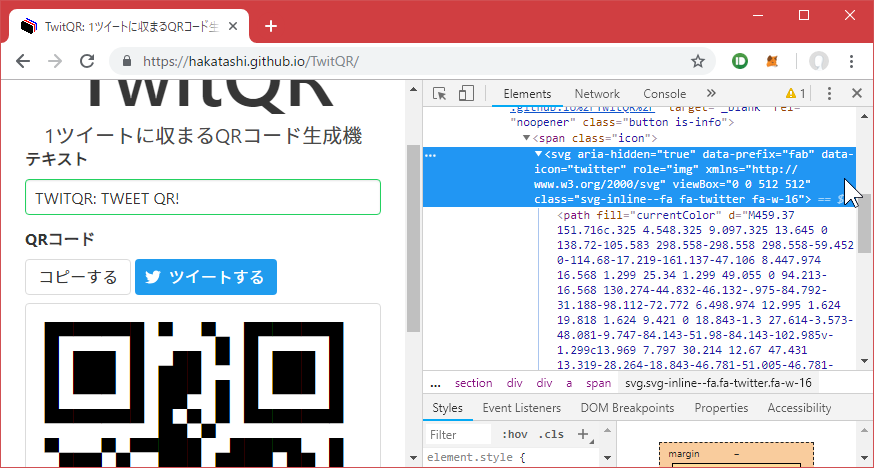Toggle the :hov element state panel
874x468 pixels.
(514, 435)
